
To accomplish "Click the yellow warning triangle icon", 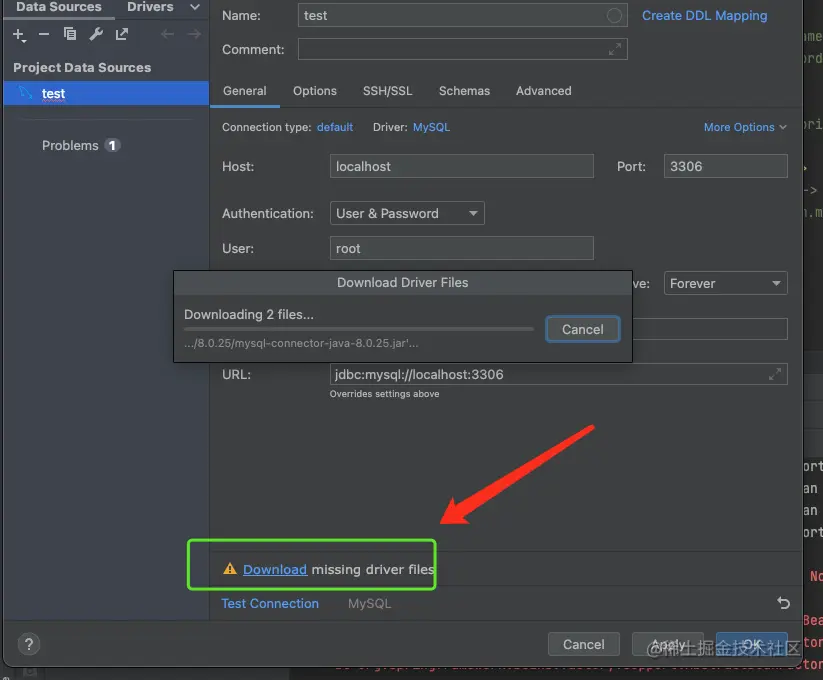I will coord(230,569).
